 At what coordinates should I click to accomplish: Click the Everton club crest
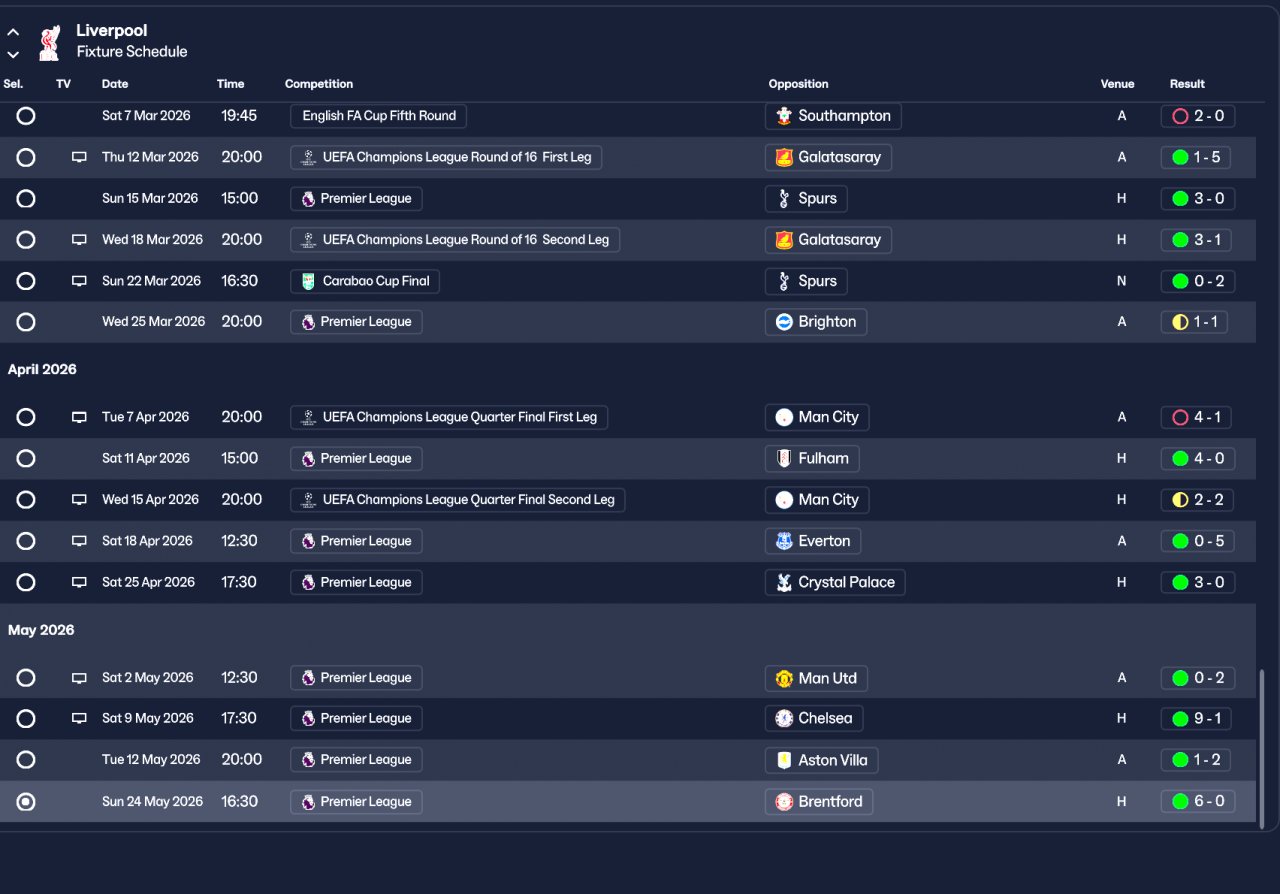(784, 541)
